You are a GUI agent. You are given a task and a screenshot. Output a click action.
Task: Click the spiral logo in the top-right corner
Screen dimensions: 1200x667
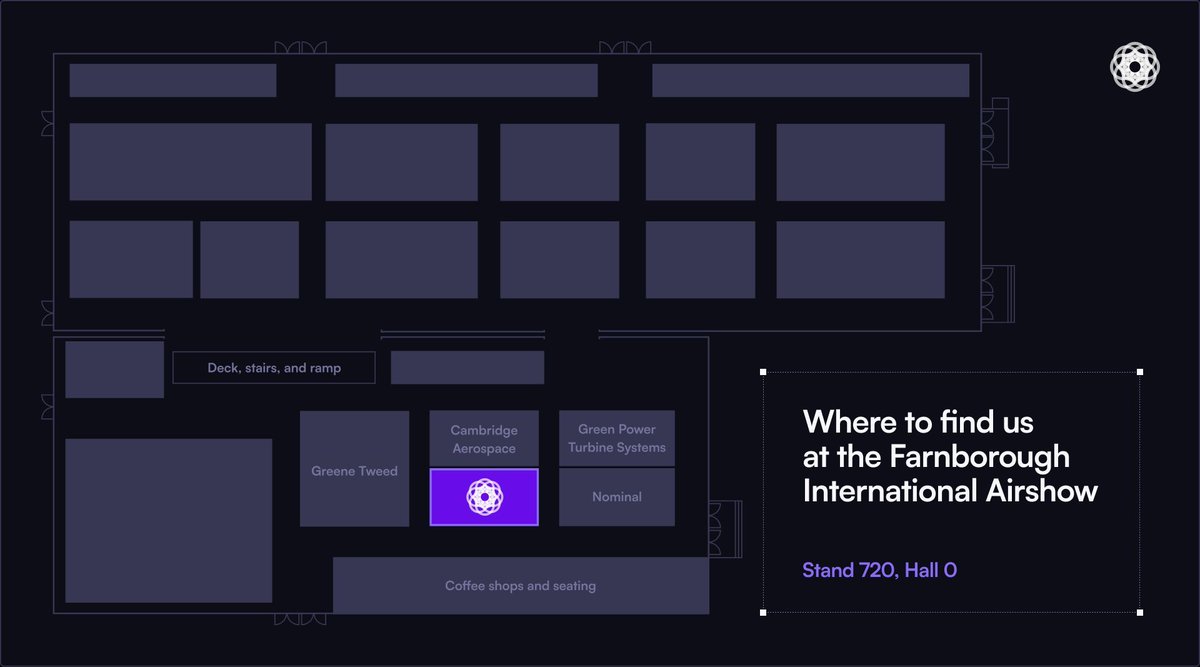[x=1136, y=67]
